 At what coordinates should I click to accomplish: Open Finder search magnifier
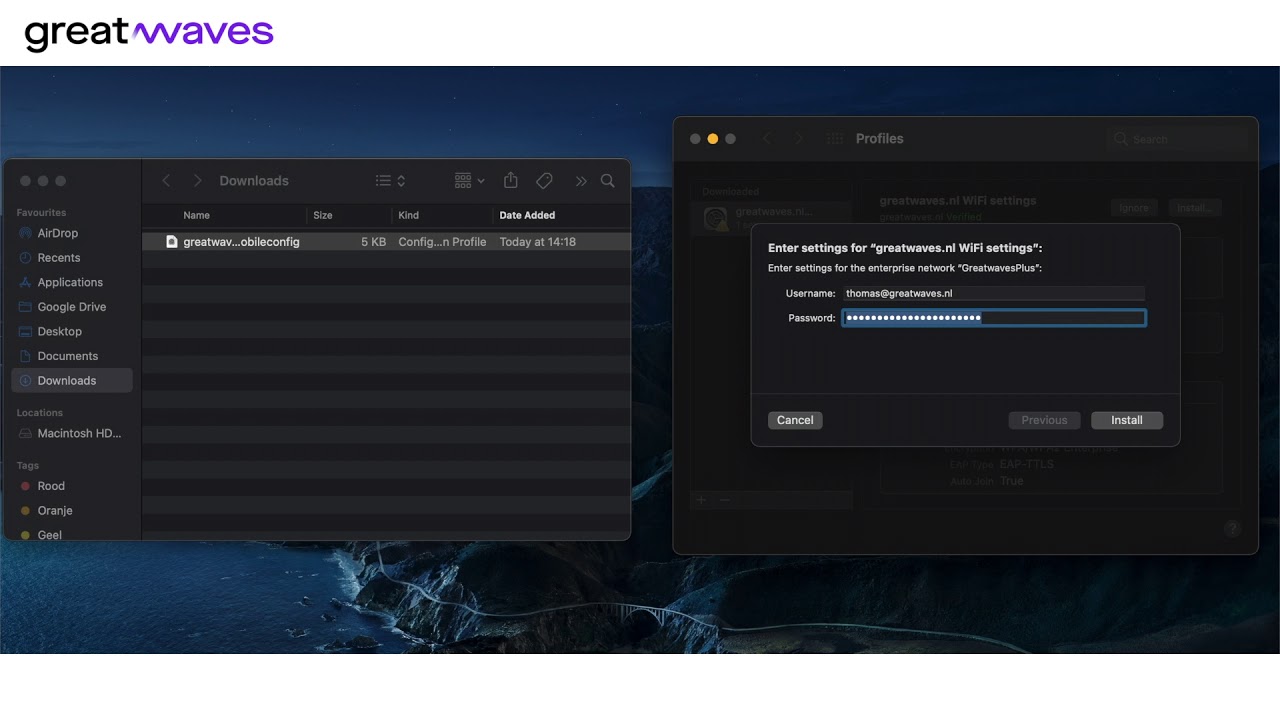pyautogui.click(x=607, y=181)
